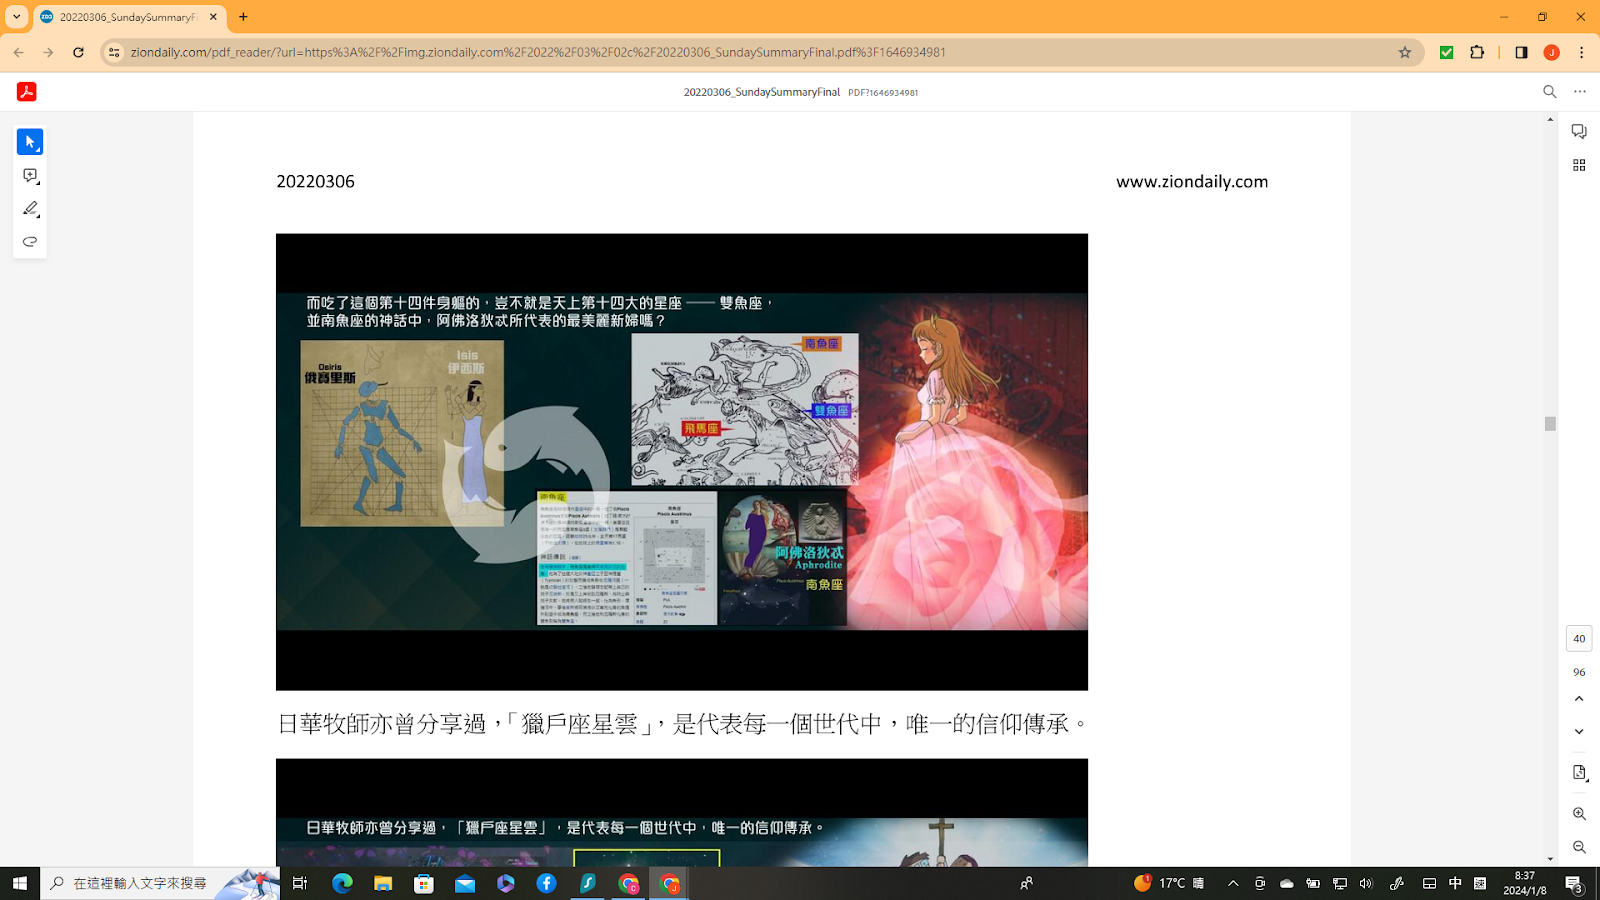Click the browser back button
Image resolution: width=1600 pixels, height=900 pixels.
pyautogui.click(x=19, y=52)
